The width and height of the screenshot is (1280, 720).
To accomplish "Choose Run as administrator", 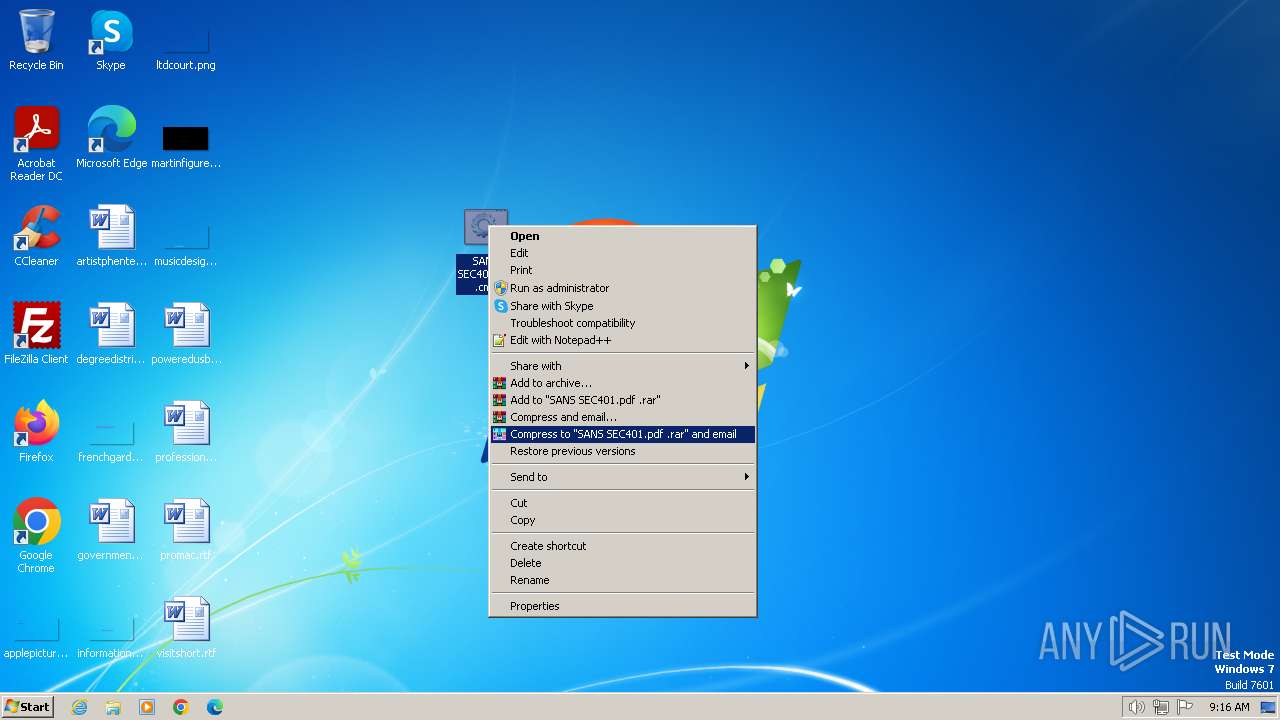I will tap(622, 288).
